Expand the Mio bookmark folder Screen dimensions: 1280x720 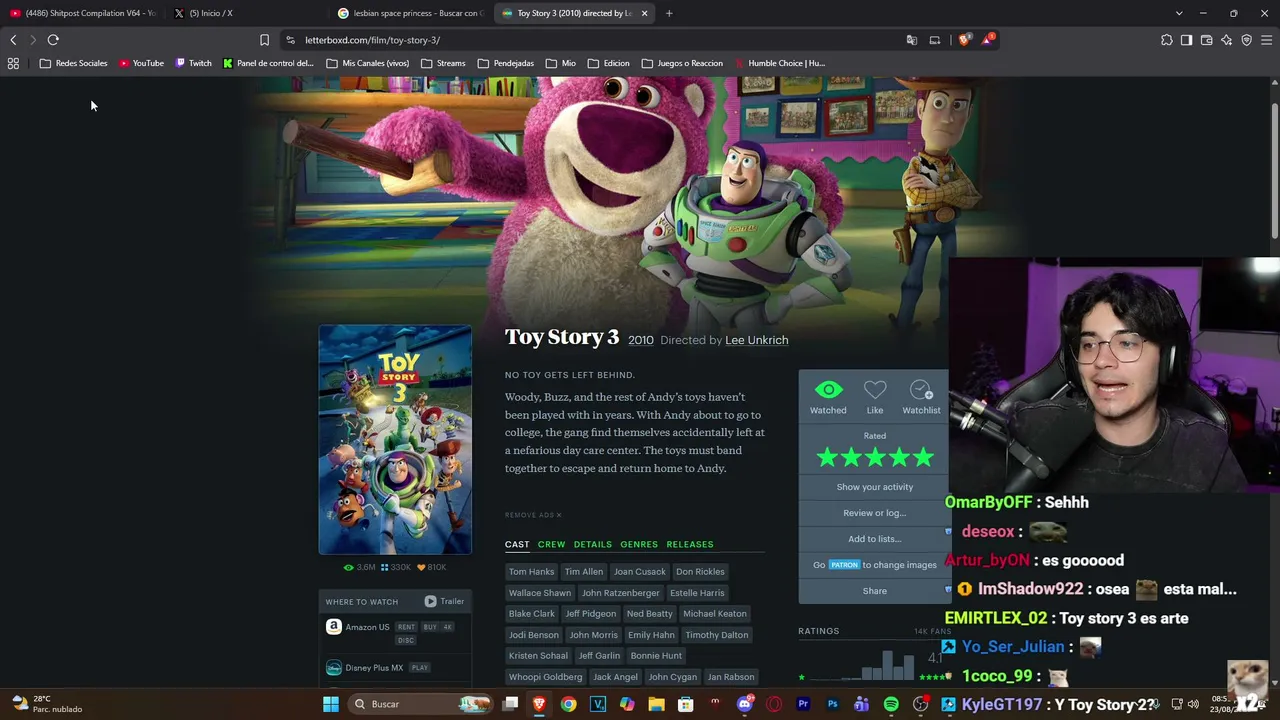point(561,63)
